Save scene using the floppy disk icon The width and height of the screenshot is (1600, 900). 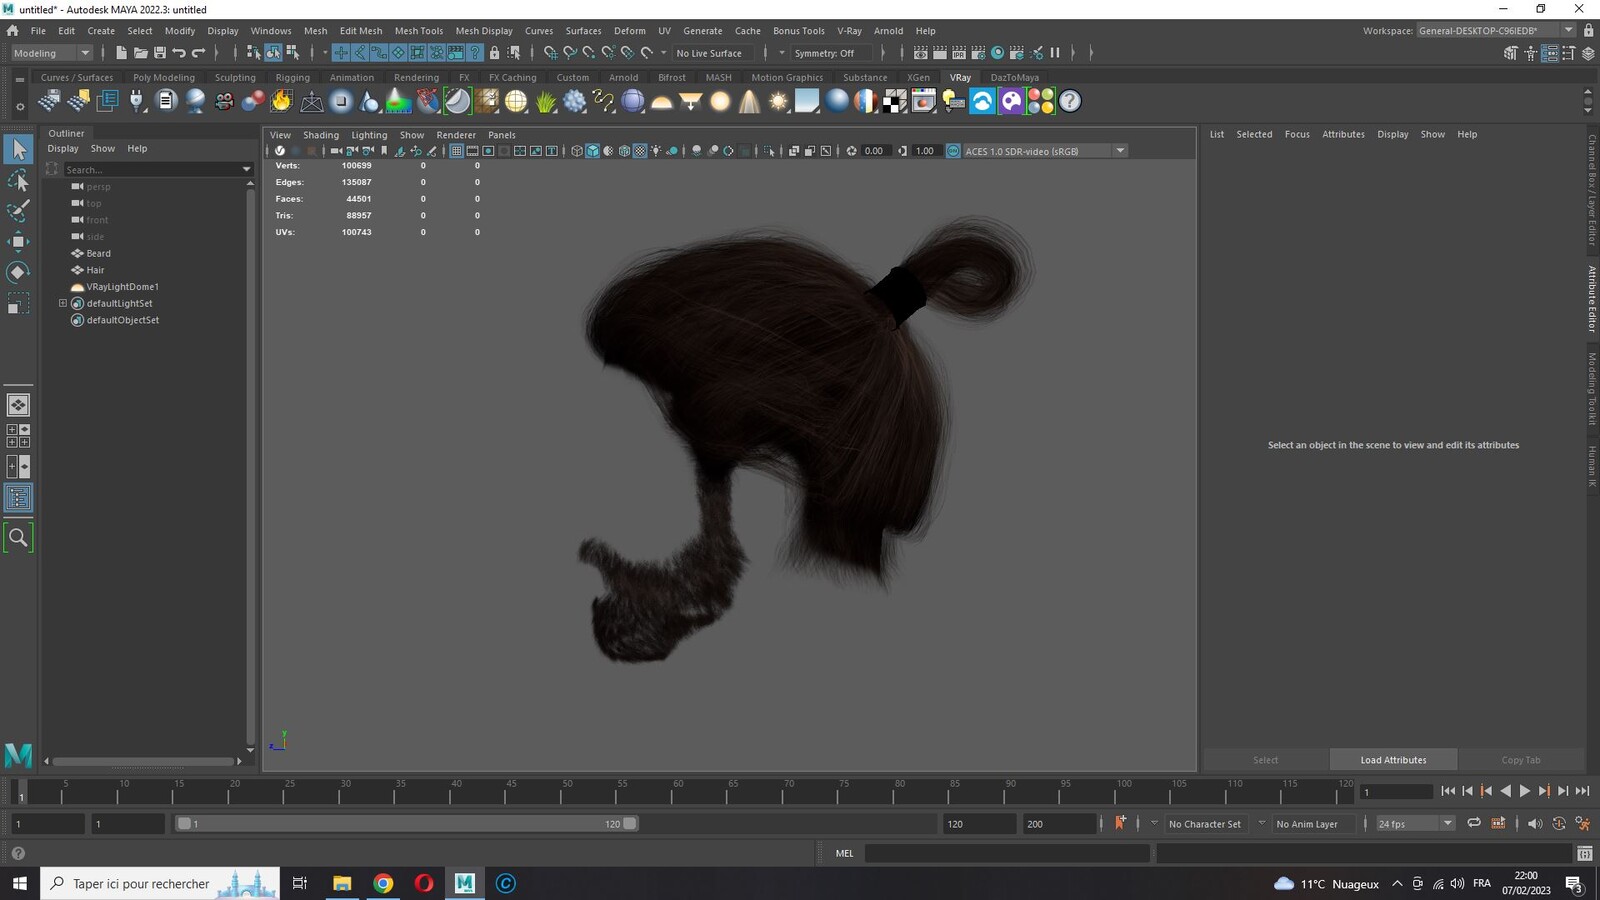tap(160, 53)
